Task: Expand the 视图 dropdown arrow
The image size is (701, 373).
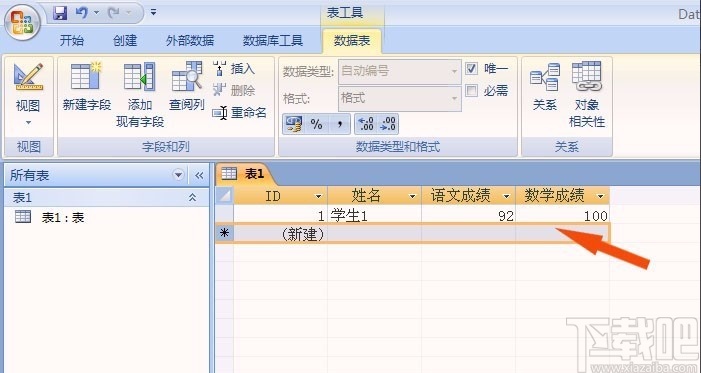Action: 28,123
